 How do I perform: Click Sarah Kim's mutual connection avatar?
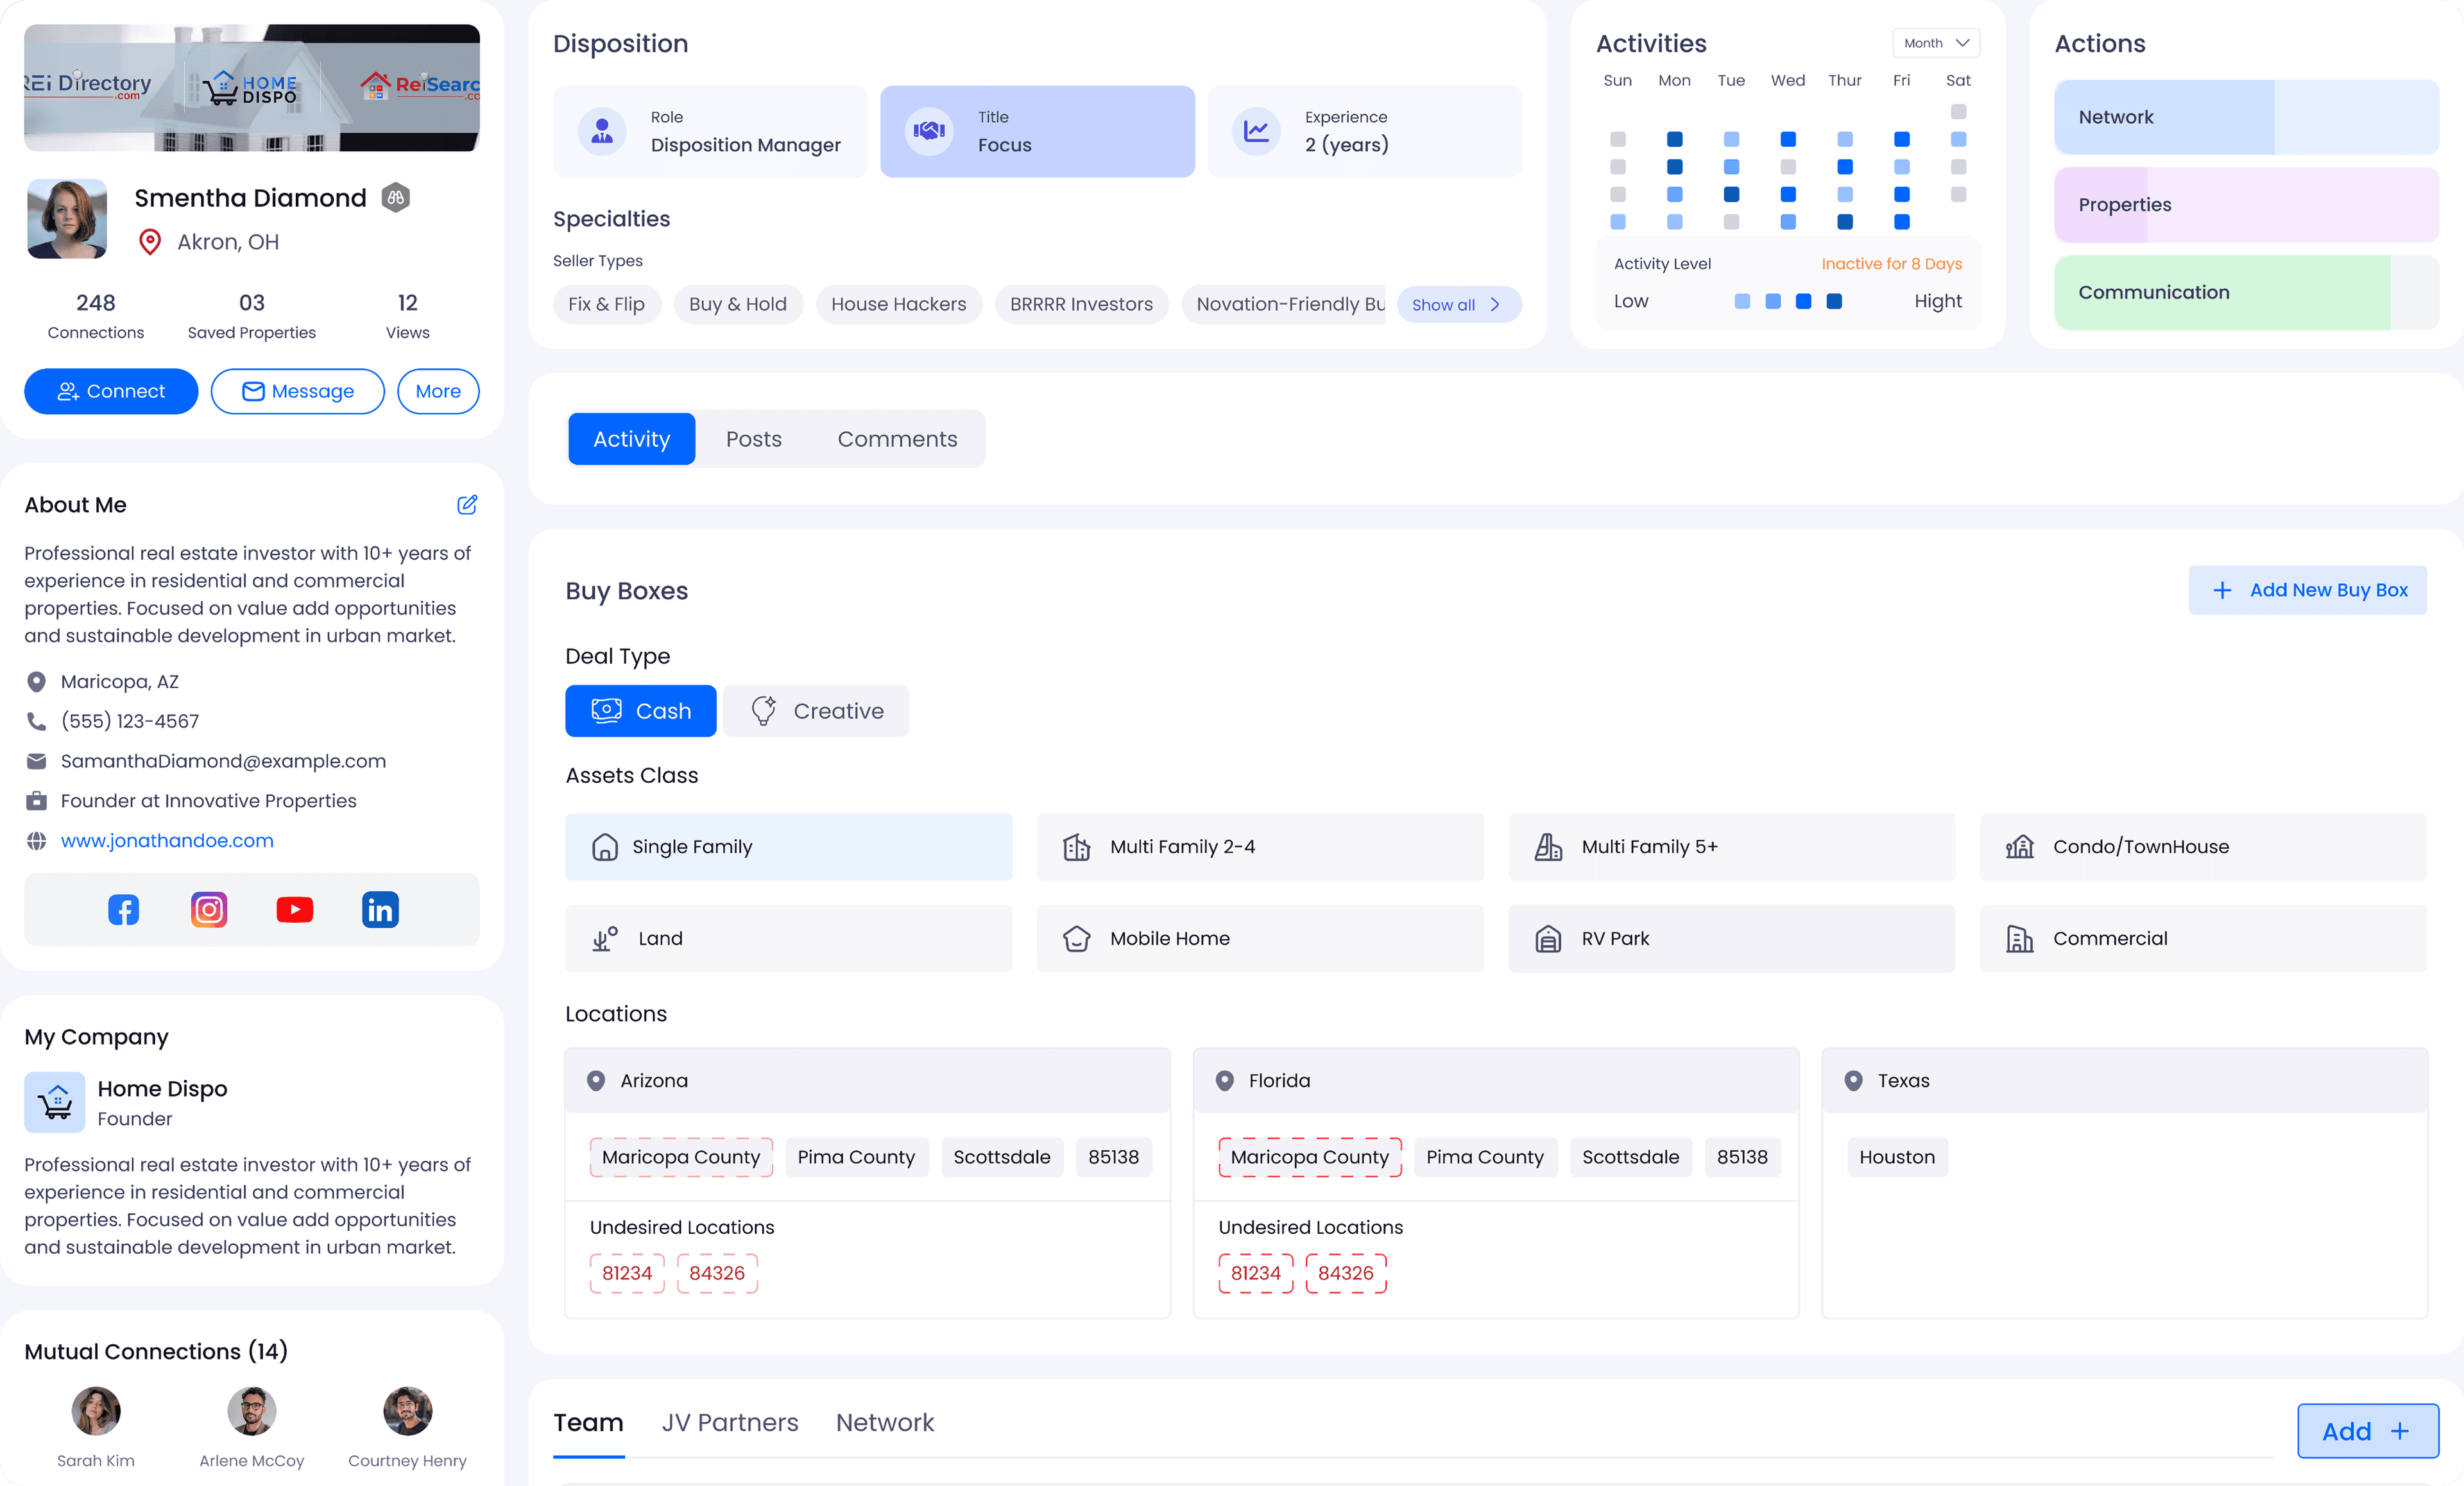tap(96, 1411)
